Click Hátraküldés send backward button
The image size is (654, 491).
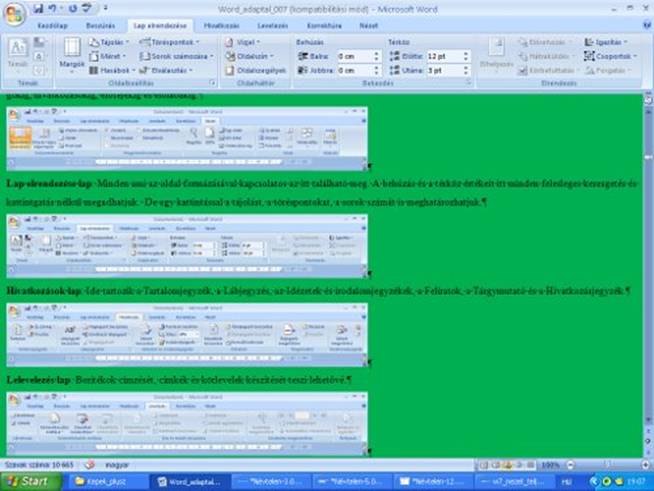point(545,56)
